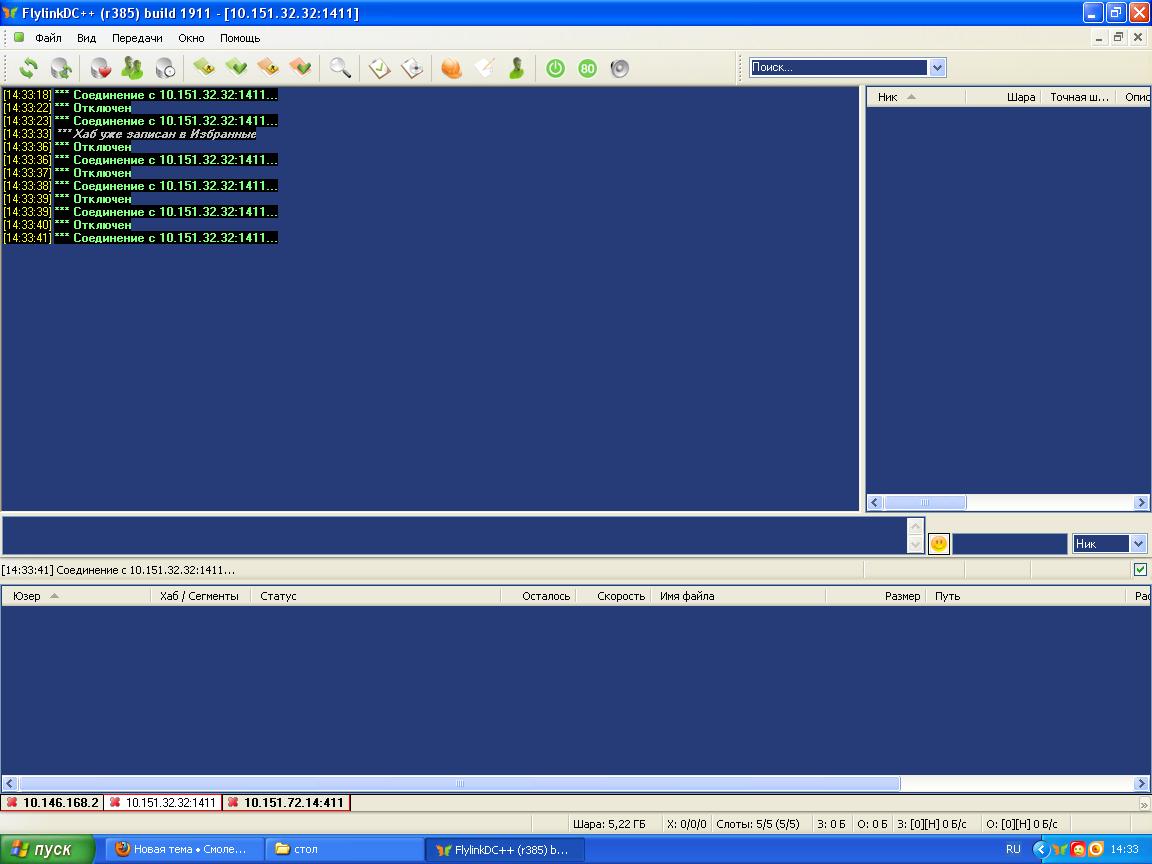Screen dimensions: 1152x864
Task: Switch to taskbar Новая тема Firefox window
Action: coord(184,849)
